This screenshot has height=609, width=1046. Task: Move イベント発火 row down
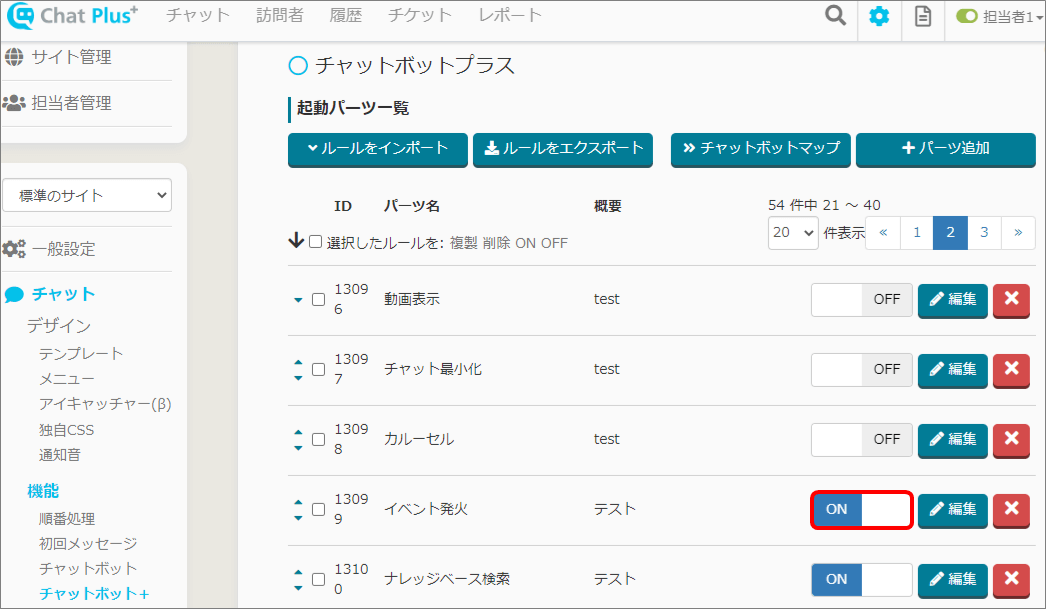coord(298,518)
